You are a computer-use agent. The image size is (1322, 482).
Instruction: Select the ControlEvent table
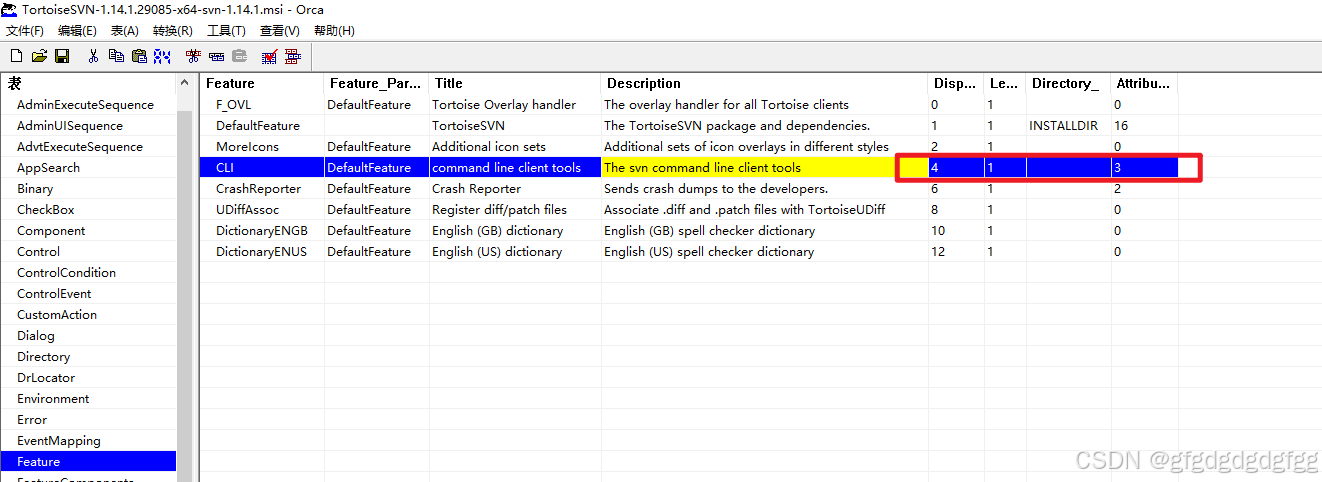tap(55, 294)
